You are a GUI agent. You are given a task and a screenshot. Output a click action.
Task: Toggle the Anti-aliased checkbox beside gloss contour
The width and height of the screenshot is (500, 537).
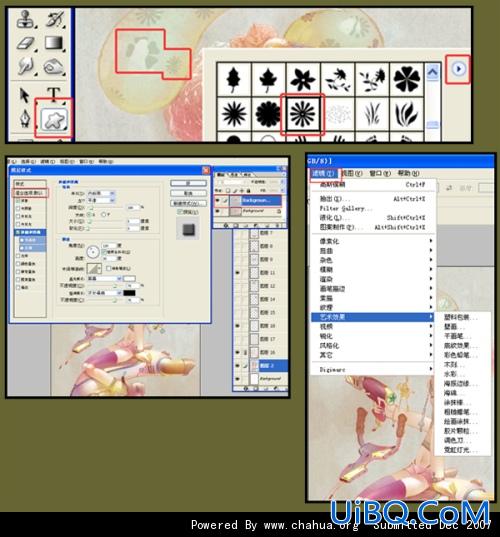109,268
